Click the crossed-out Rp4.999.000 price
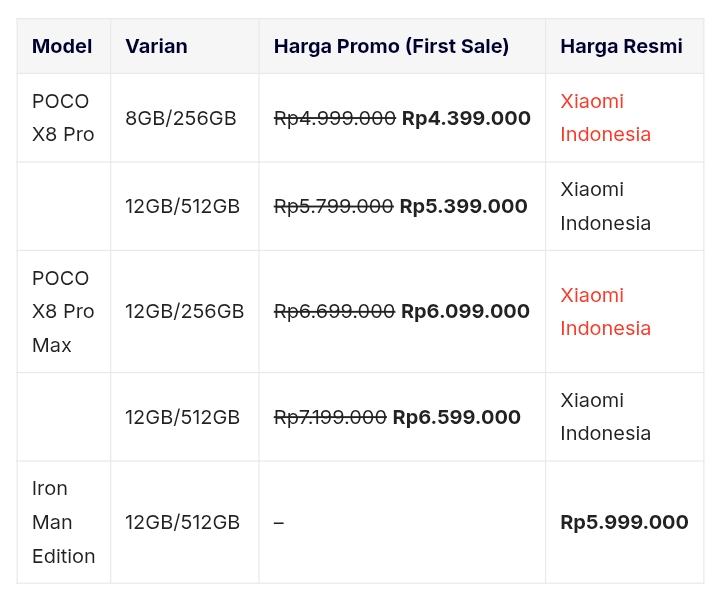This screenshot has width=720, height=598. point(334,118)
